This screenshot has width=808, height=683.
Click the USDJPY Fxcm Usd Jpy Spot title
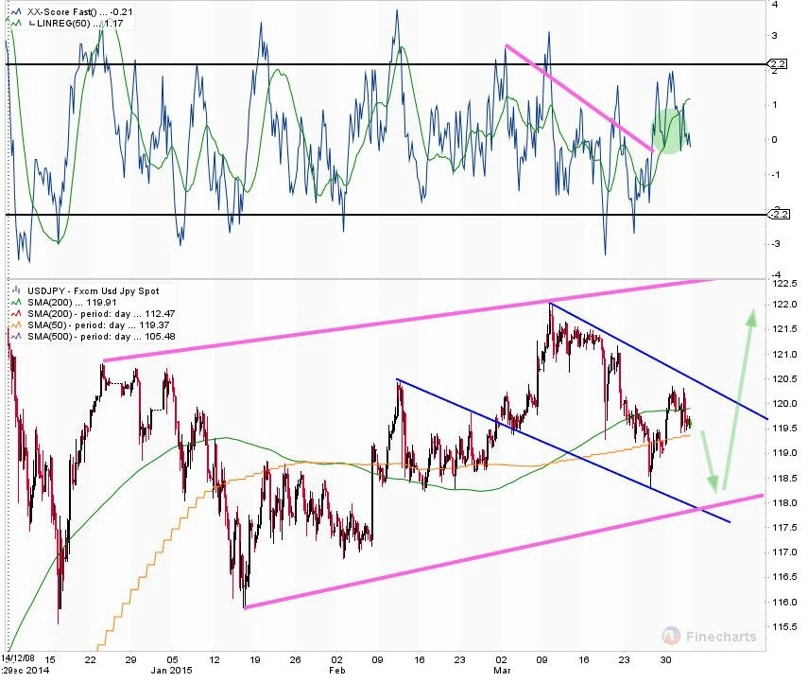click(93, 291)
